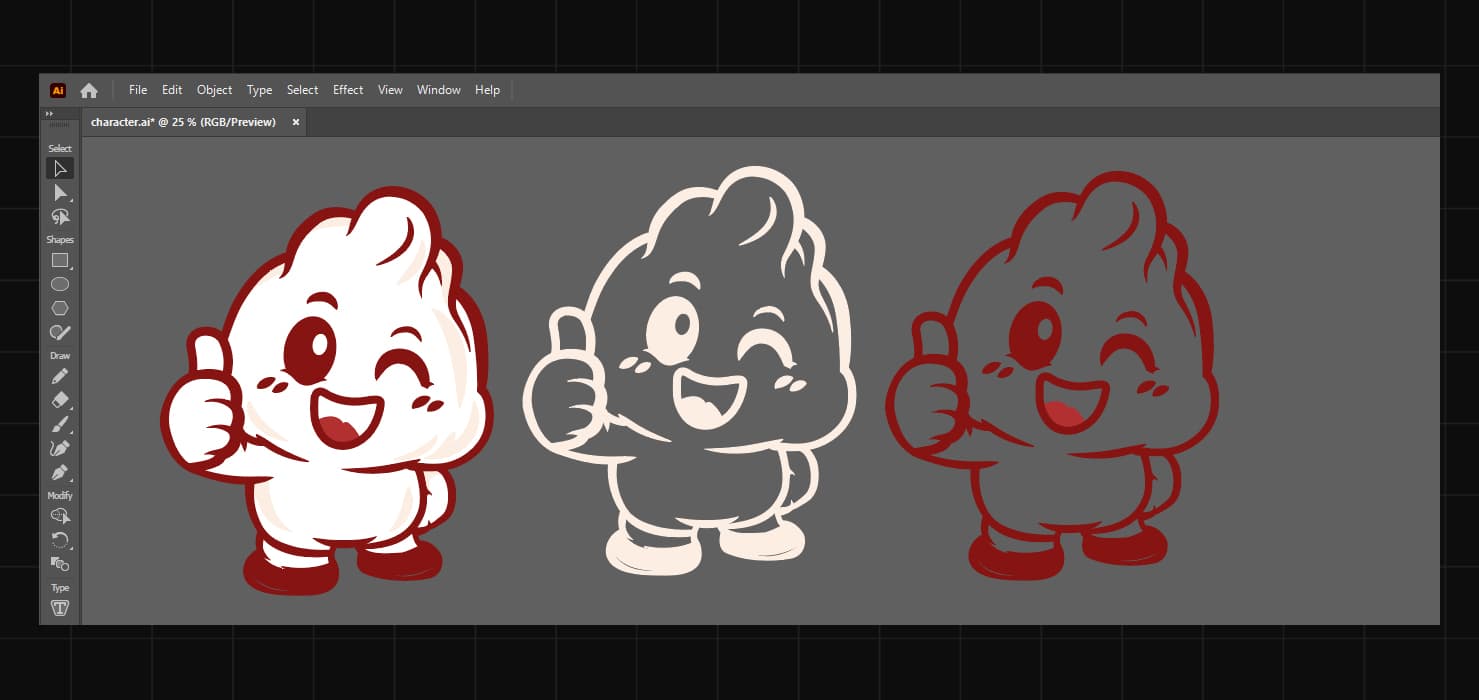Select the Fill and Stroke tool
1479x700 pixels.
[x=60, y=564]
